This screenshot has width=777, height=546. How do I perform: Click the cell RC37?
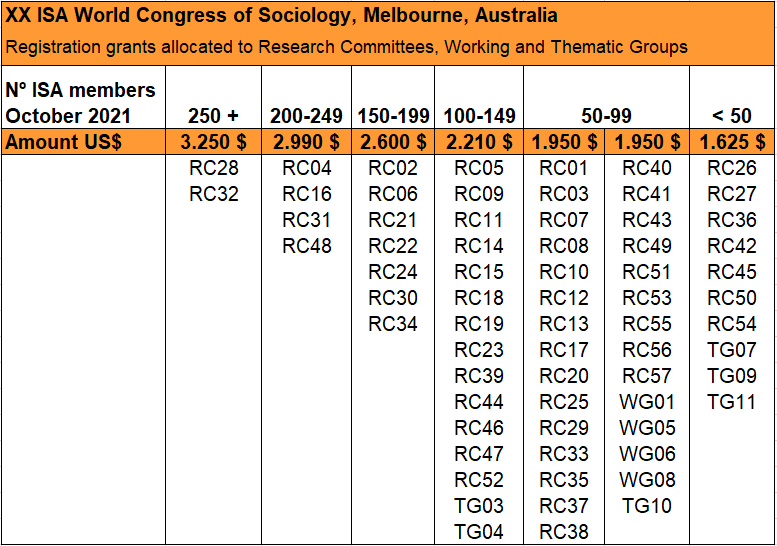(564, 506)
